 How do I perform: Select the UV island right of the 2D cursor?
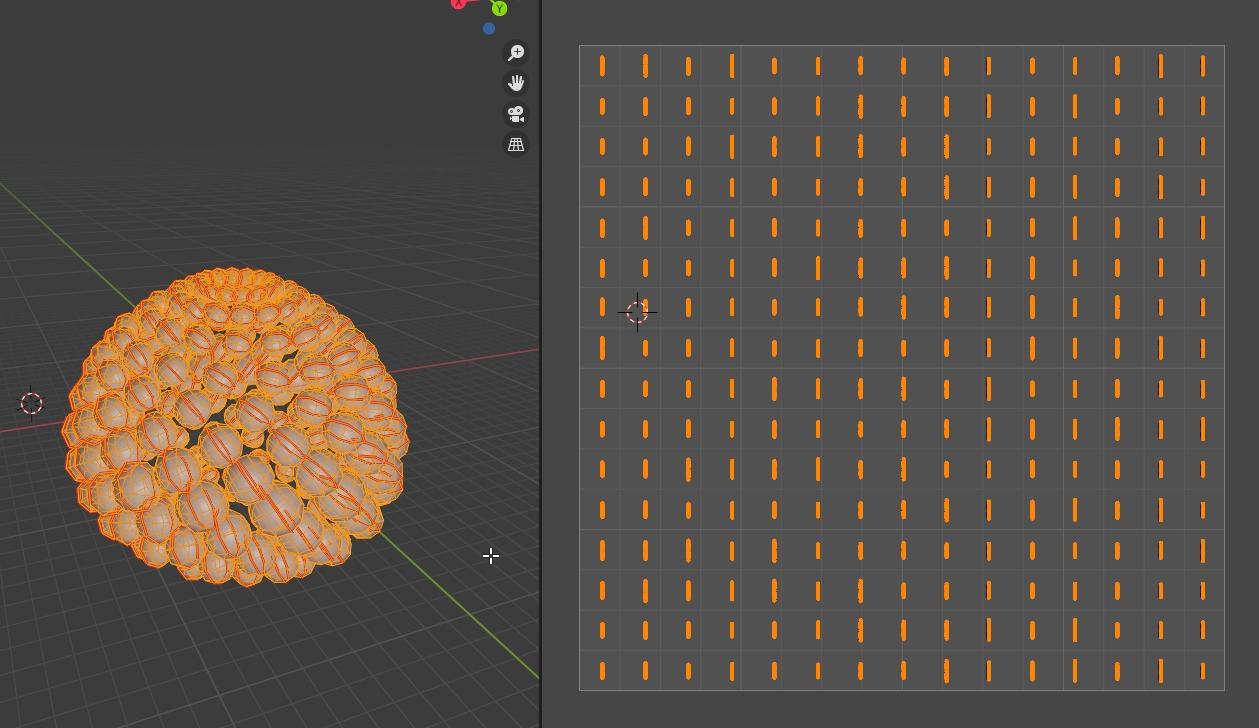[x=688, y=307]
